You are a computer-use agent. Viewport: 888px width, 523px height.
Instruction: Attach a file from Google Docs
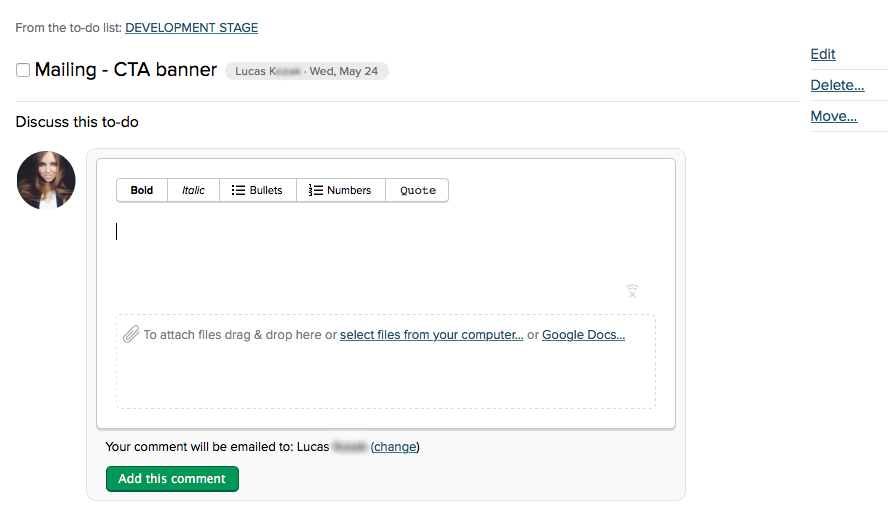click(583, 335)
